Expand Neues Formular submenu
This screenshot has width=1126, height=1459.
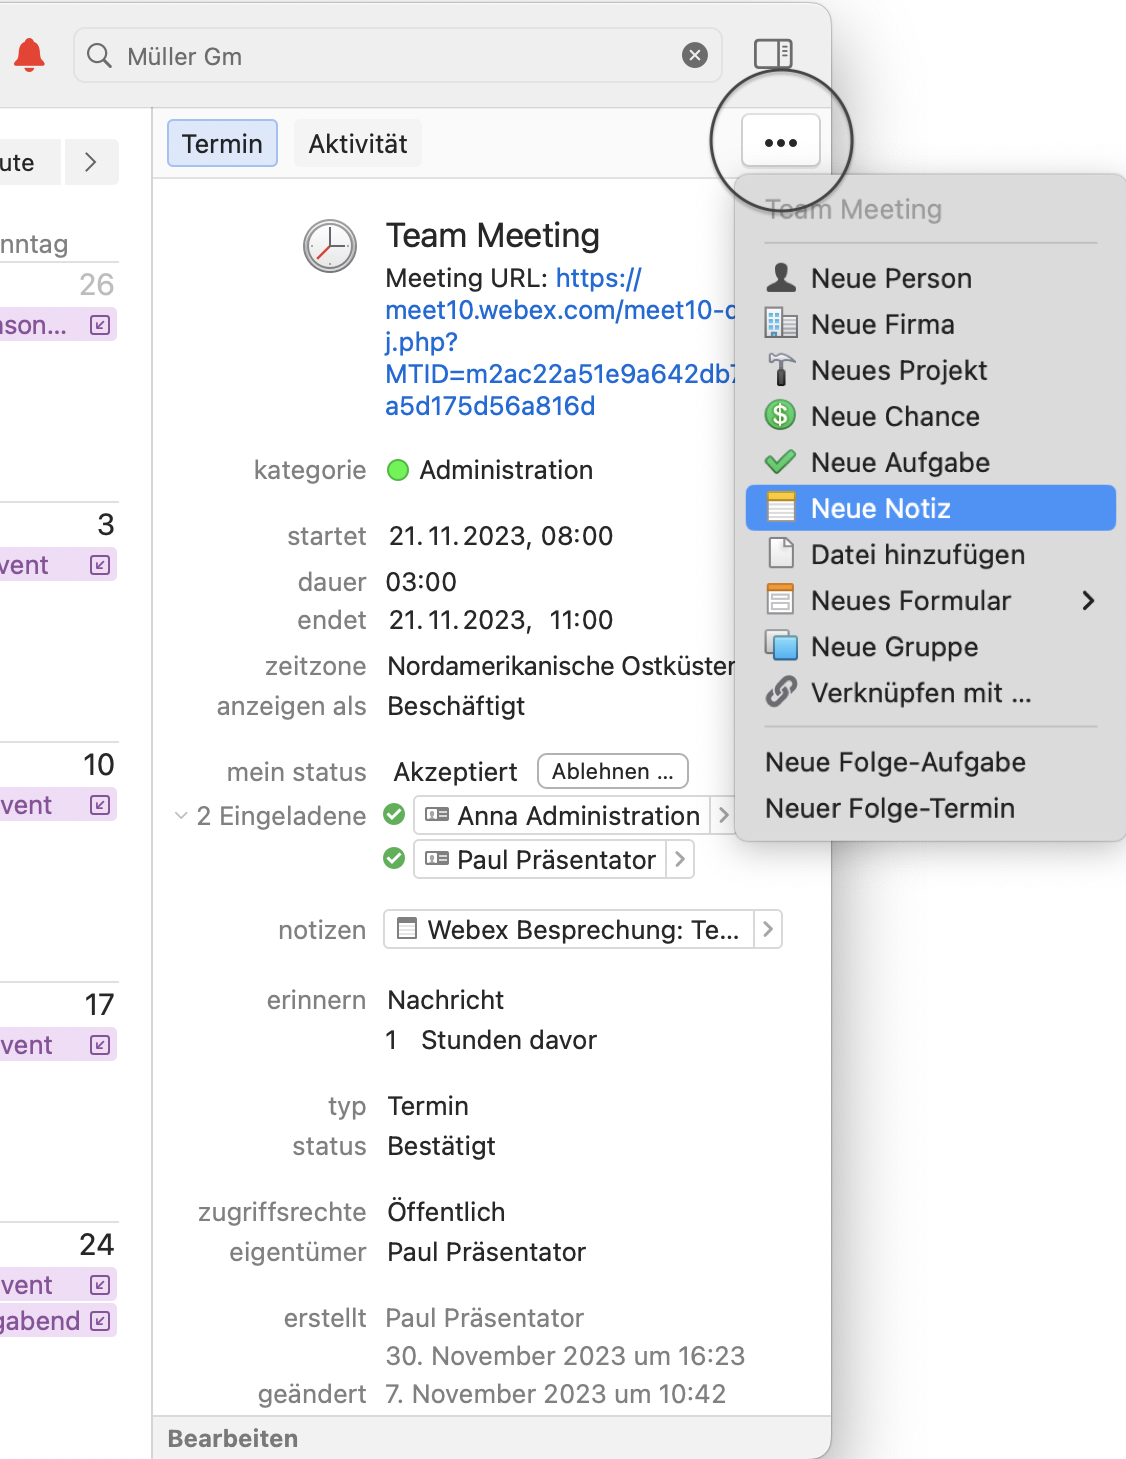tap(1088, 600)
